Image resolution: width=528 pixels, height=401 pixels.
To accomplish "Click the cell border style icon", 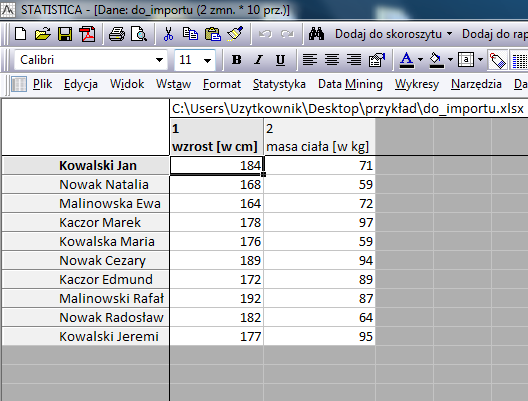I will coord(466,60).
